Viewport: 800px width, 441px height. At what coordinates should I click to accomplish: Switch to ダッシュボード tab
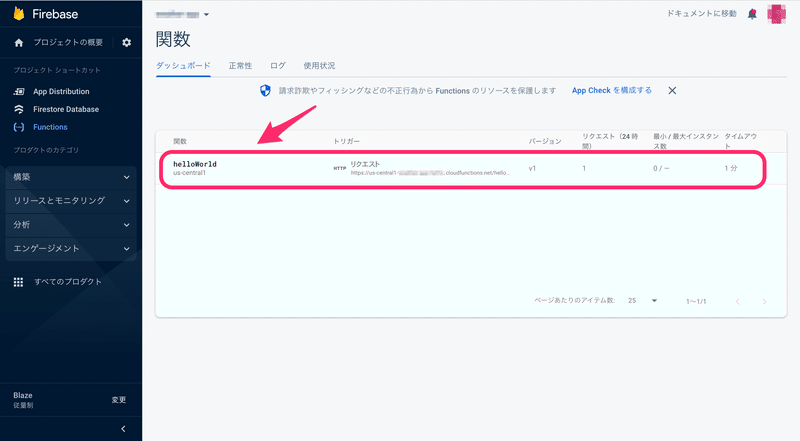pyautogui.click(x=183, y=65)
